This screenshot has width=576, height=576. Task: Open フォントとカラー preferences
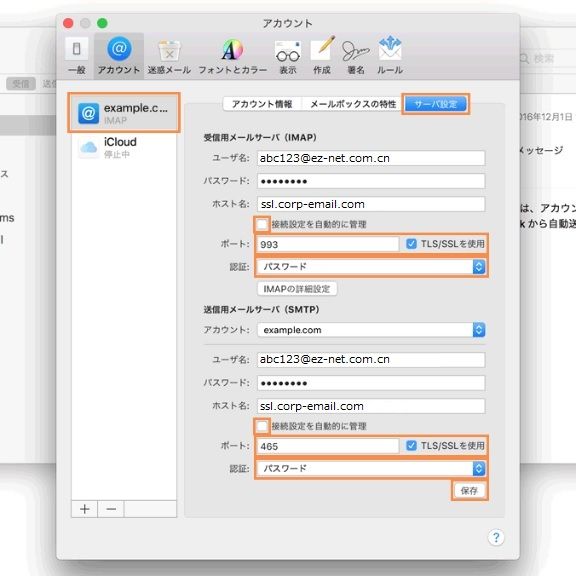[x=233, y=55]
